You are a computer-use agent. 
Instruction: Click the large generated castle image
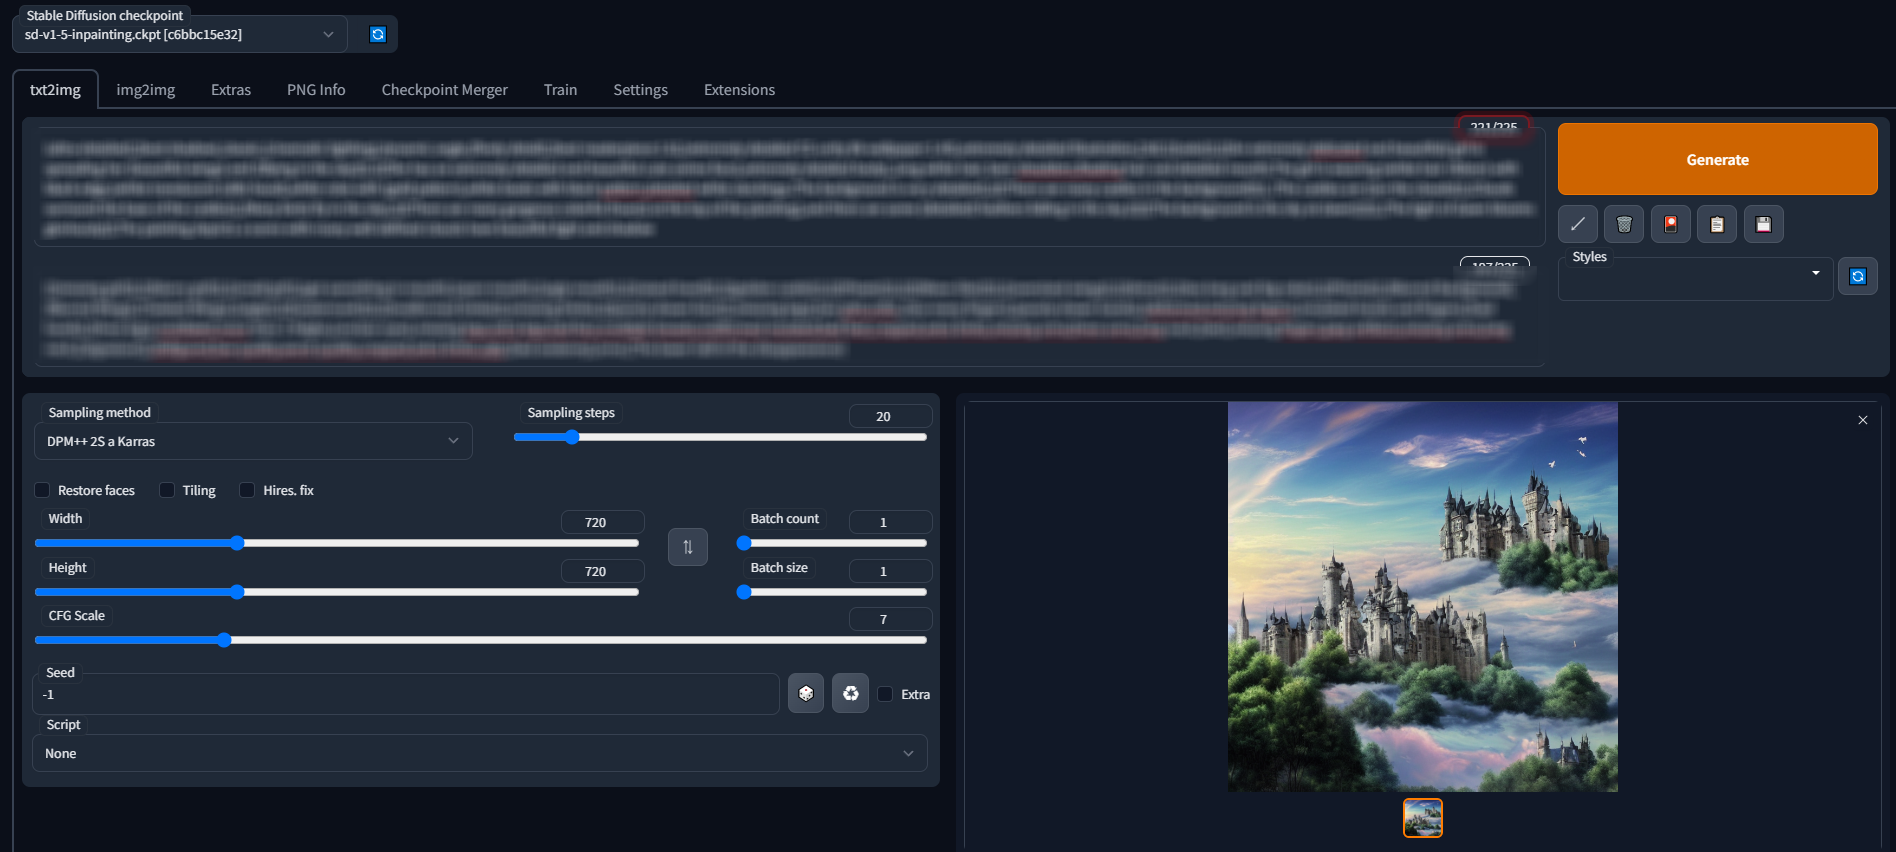pos(1422,597)
